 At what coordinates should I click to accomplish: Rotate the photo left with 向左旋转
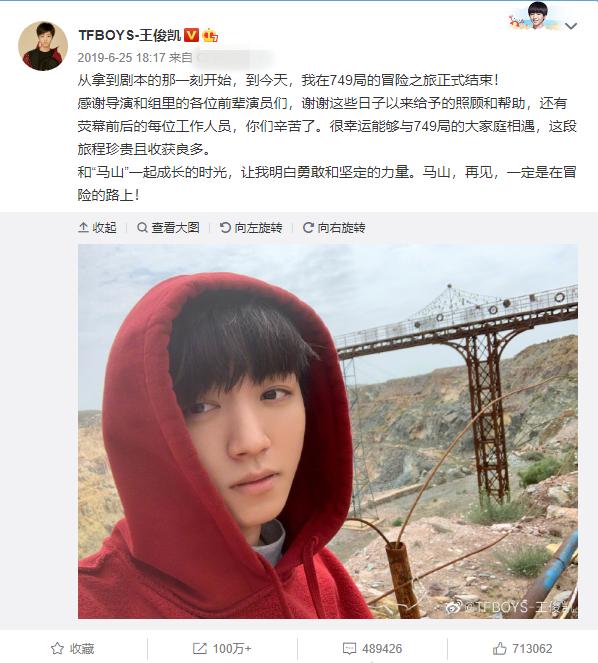[251, 227]
